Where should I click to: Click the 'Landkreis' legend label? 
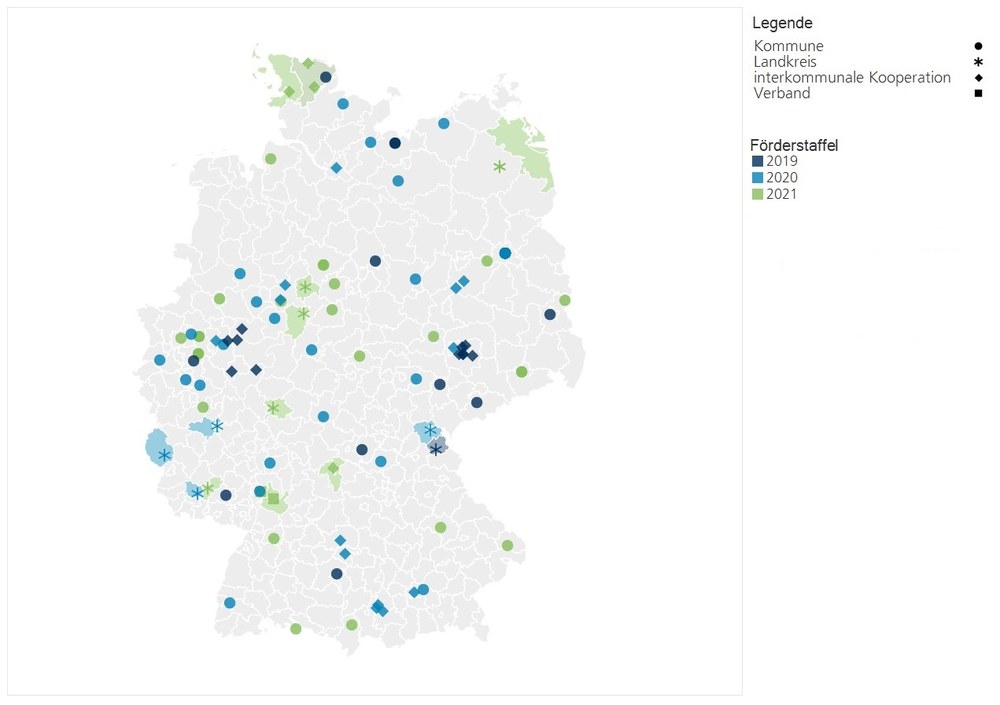click(x=785, y=62)
